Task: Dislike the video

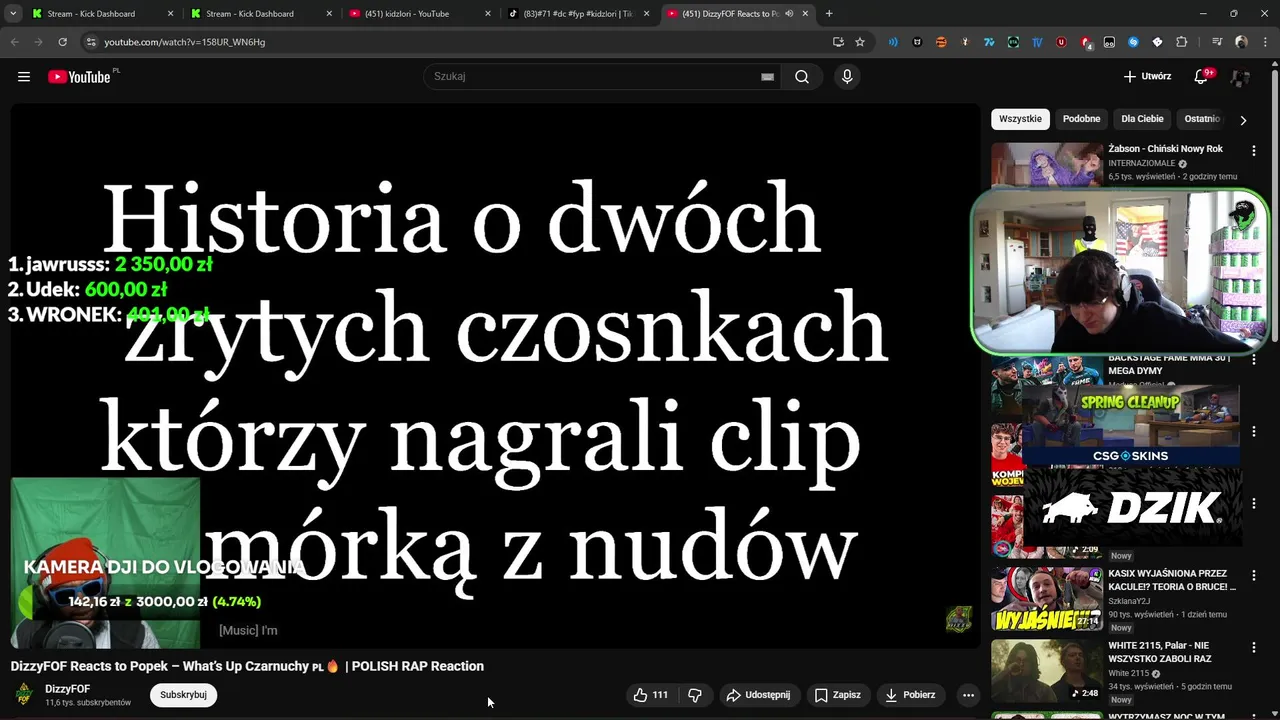Action: point(695,695)
